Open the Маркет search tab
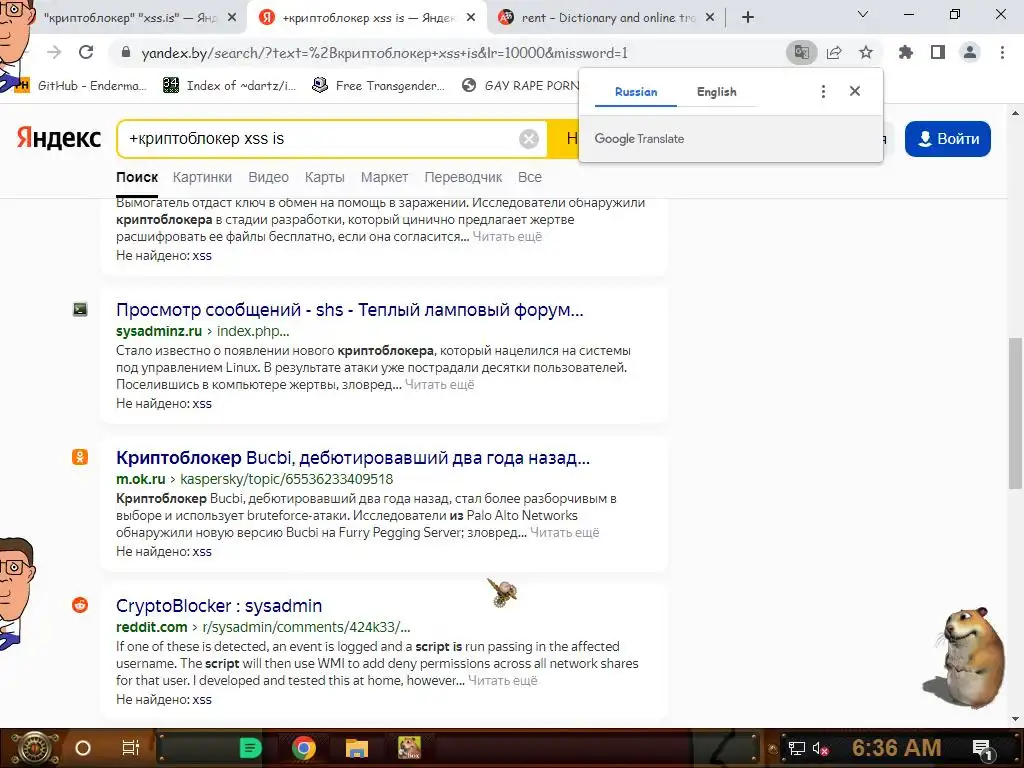 [x=384, y=177]
